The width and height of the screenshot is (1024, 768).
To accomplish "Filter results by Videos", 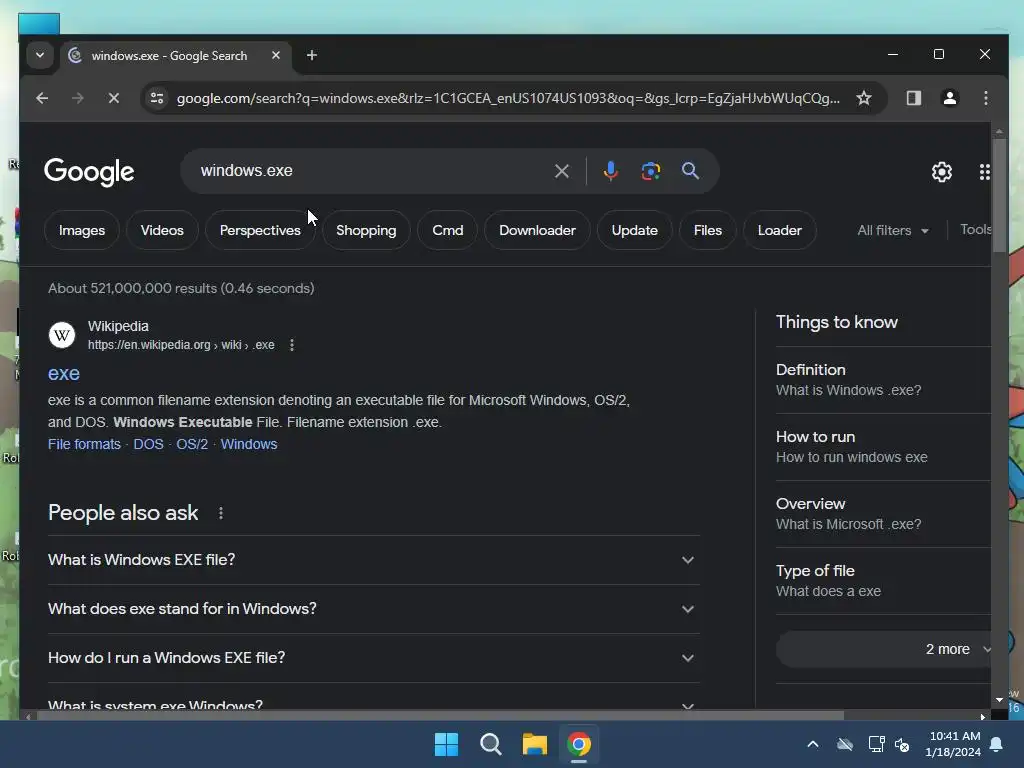I will pyautogui.click(x=162, y=231).
